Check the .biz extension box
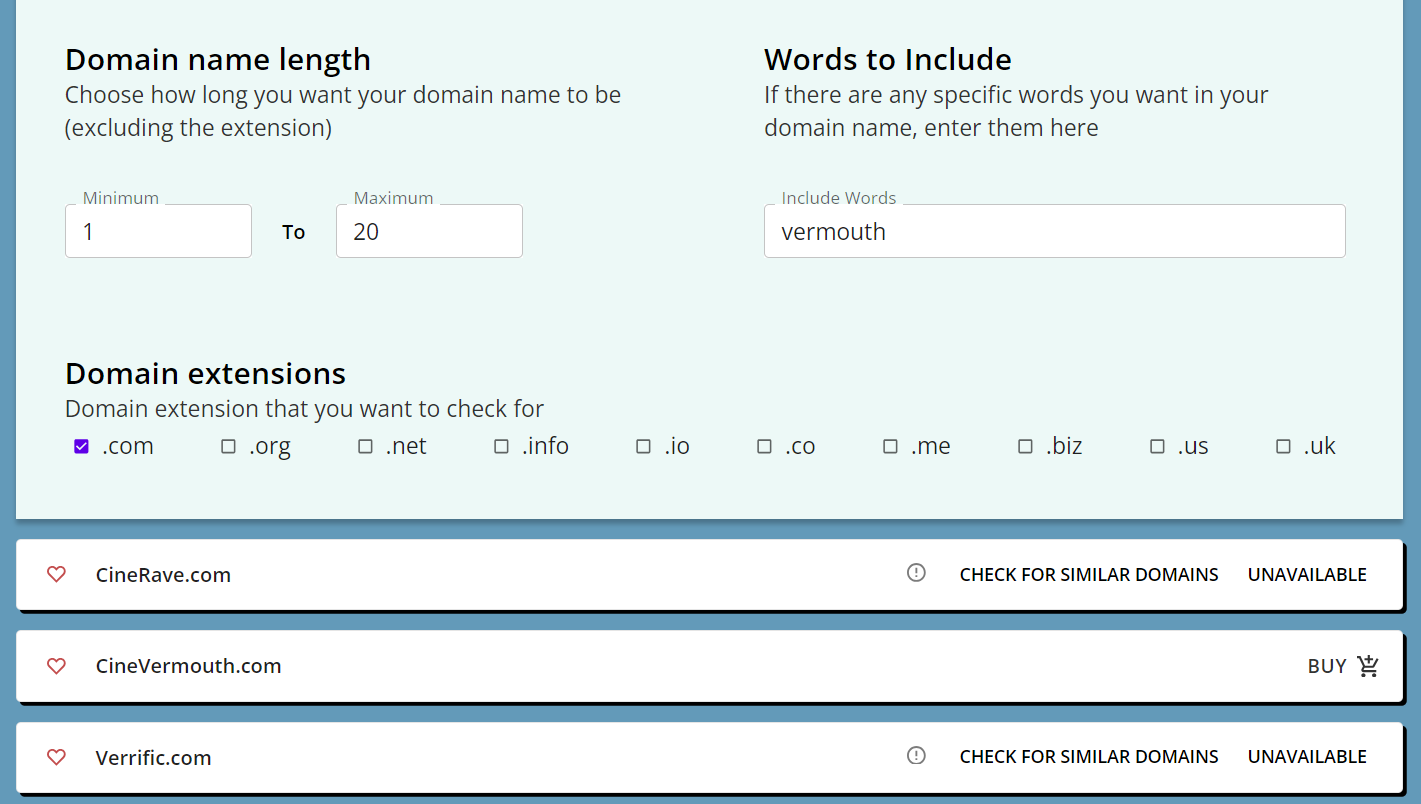 1025,447
